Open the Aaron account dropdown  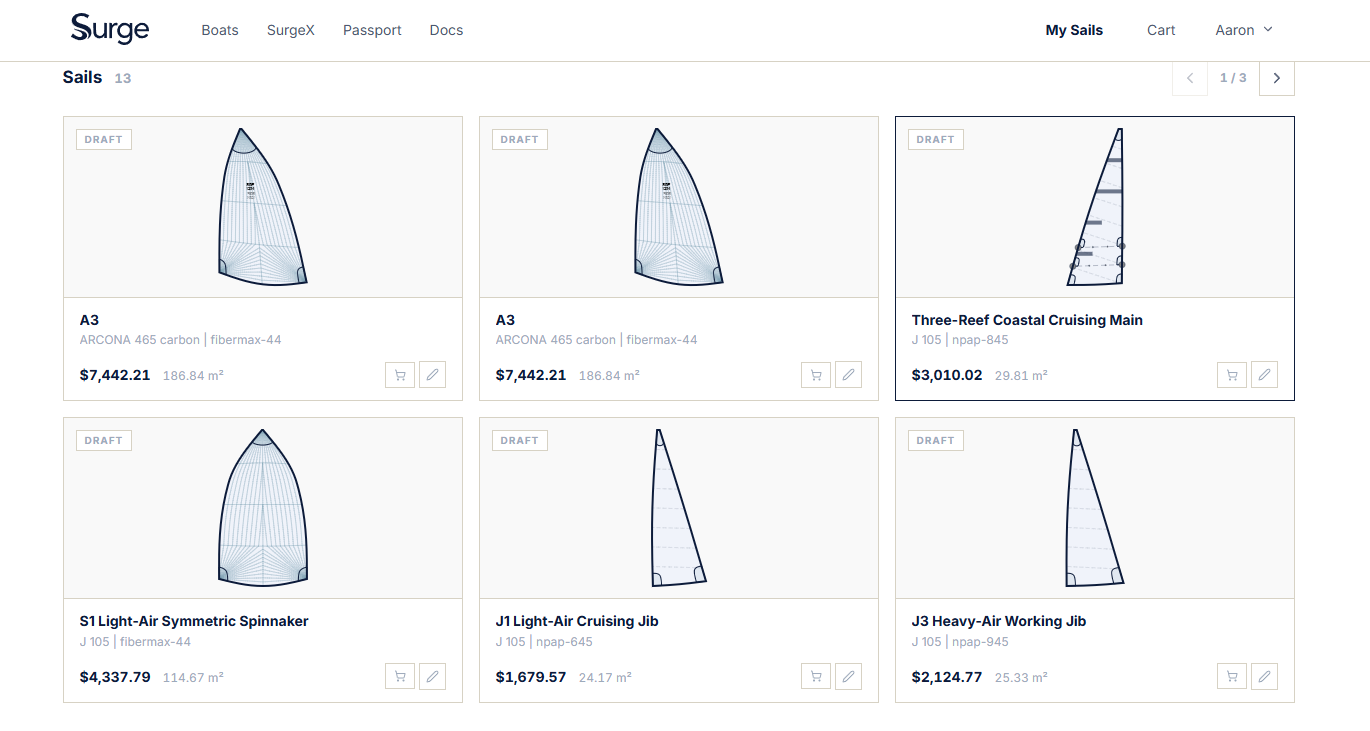click(1244, 30)
